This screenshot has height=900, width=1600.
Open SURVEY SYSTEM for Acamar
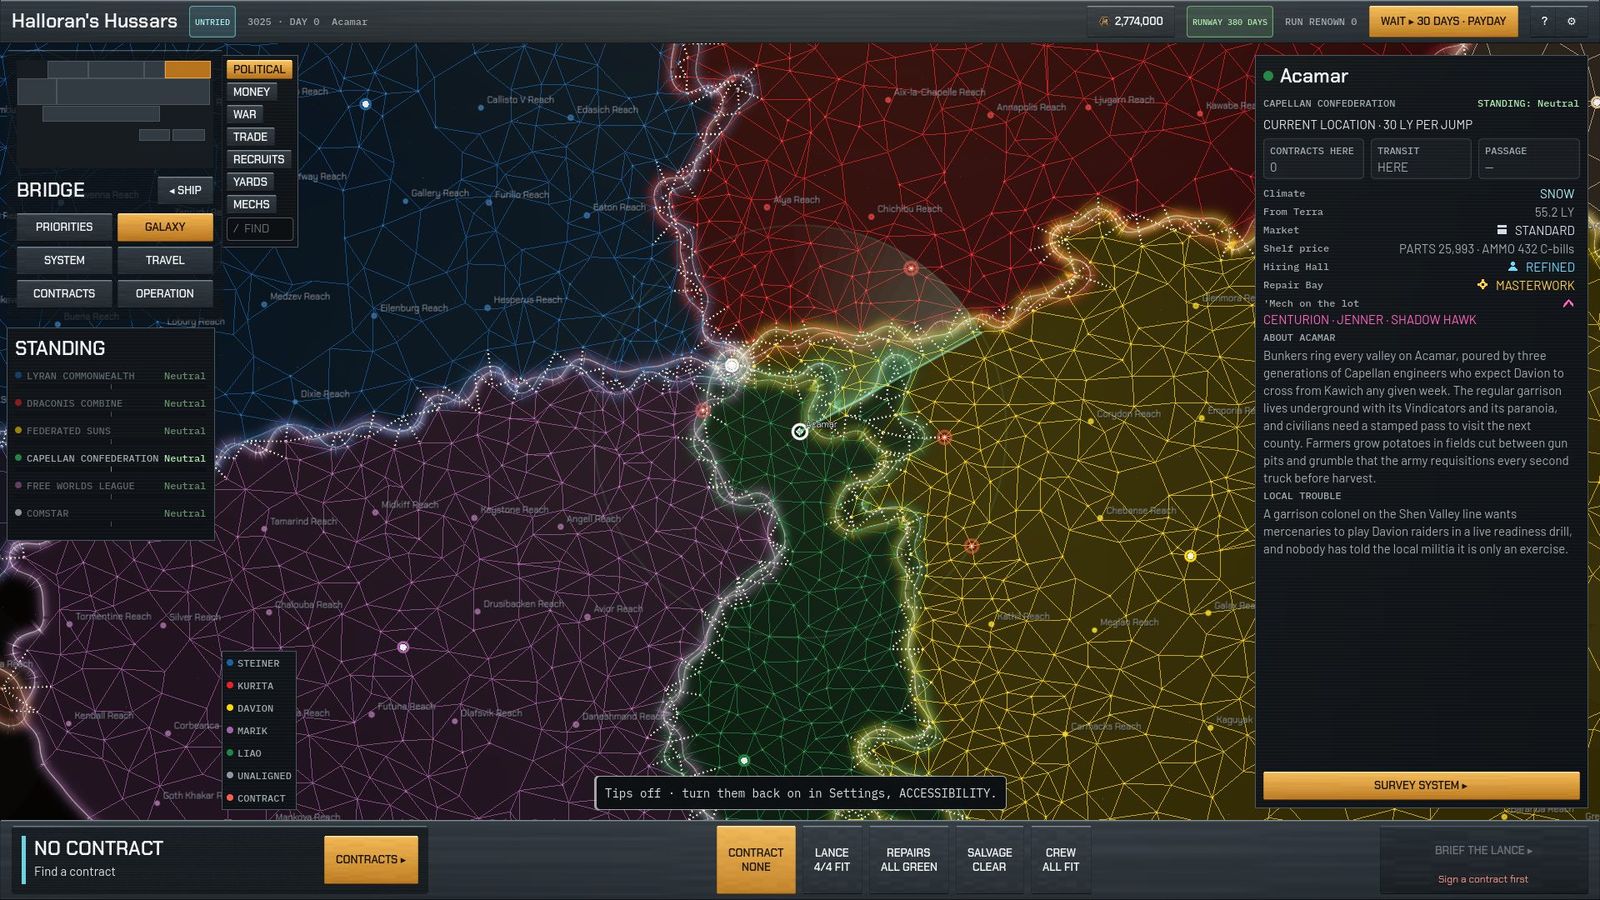(1421, 785)
